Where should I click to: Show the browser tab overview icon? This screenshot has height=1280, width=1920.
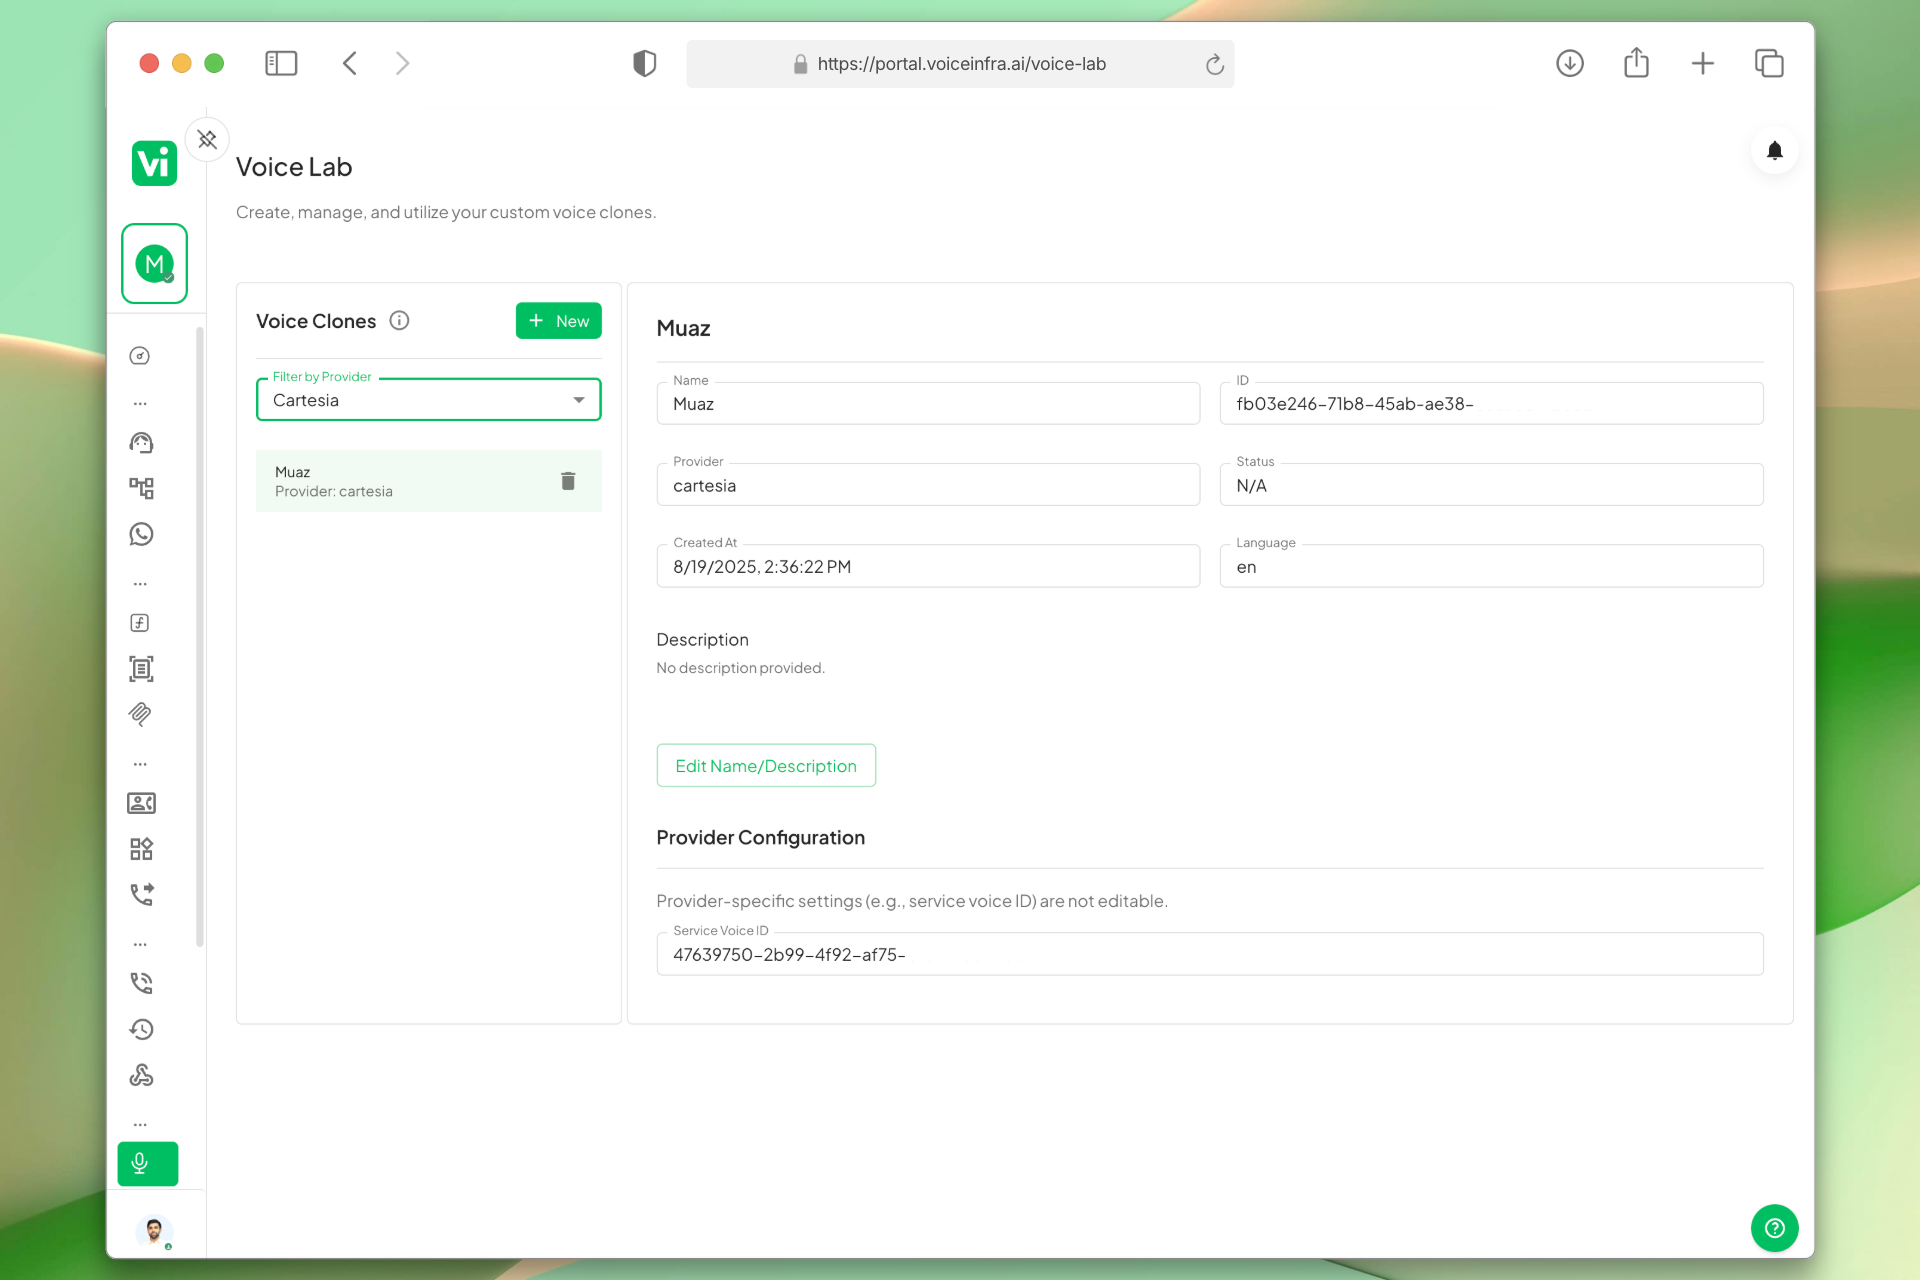[x=1768, y=63]
